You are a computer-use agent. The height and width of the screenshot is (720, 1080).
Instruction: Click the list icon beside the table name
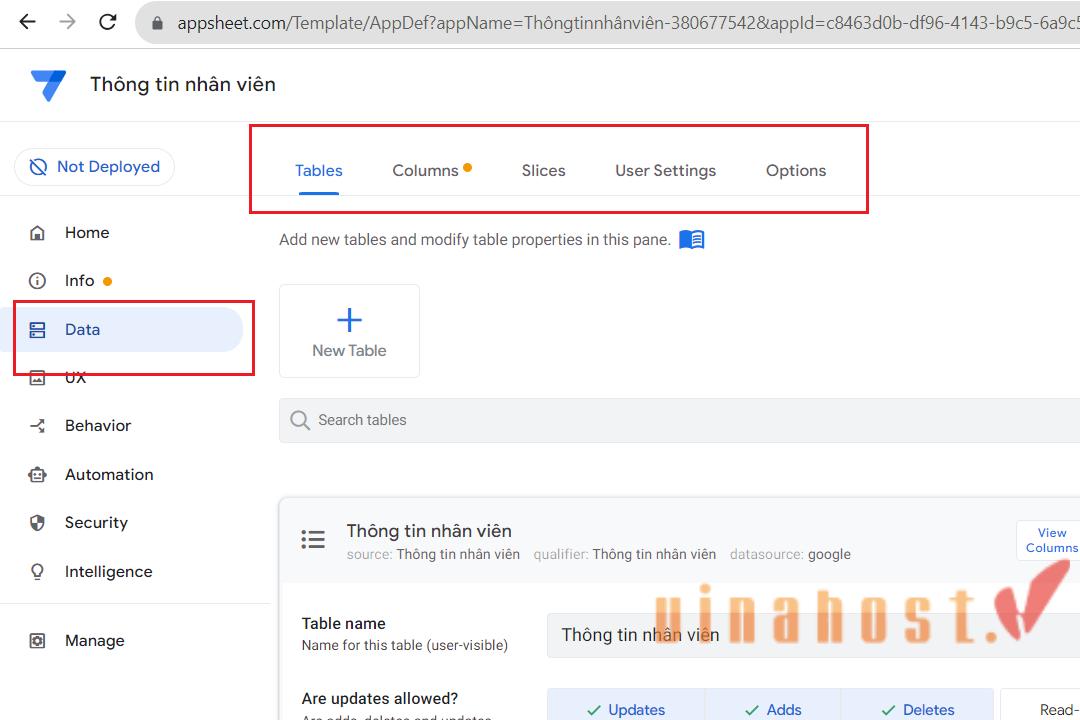313,539
